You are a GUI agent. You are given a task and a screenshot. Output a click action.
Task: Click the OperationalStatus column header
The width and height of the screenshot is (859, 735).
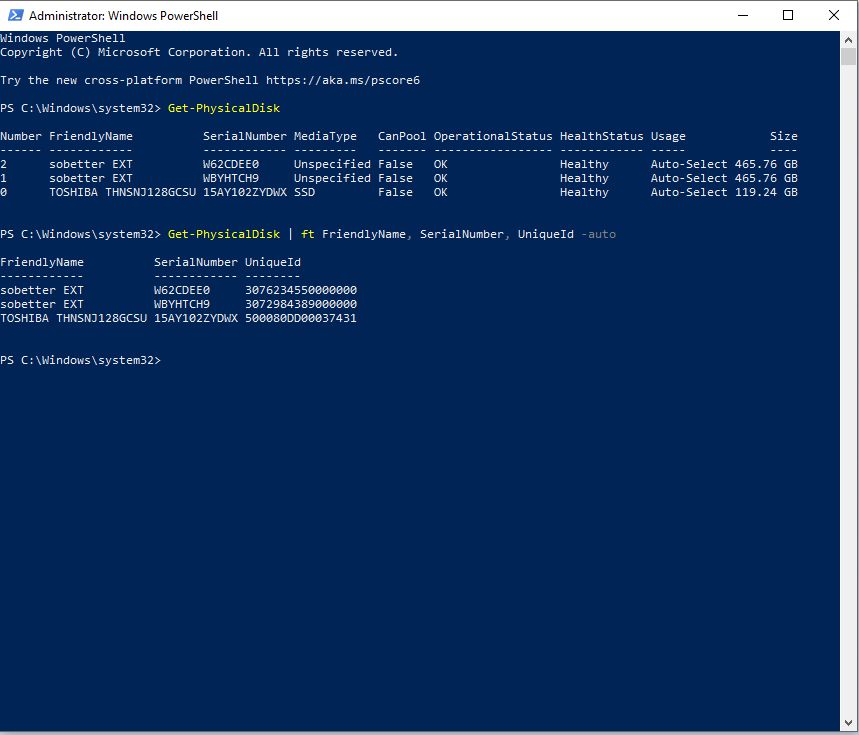(492, 136)
